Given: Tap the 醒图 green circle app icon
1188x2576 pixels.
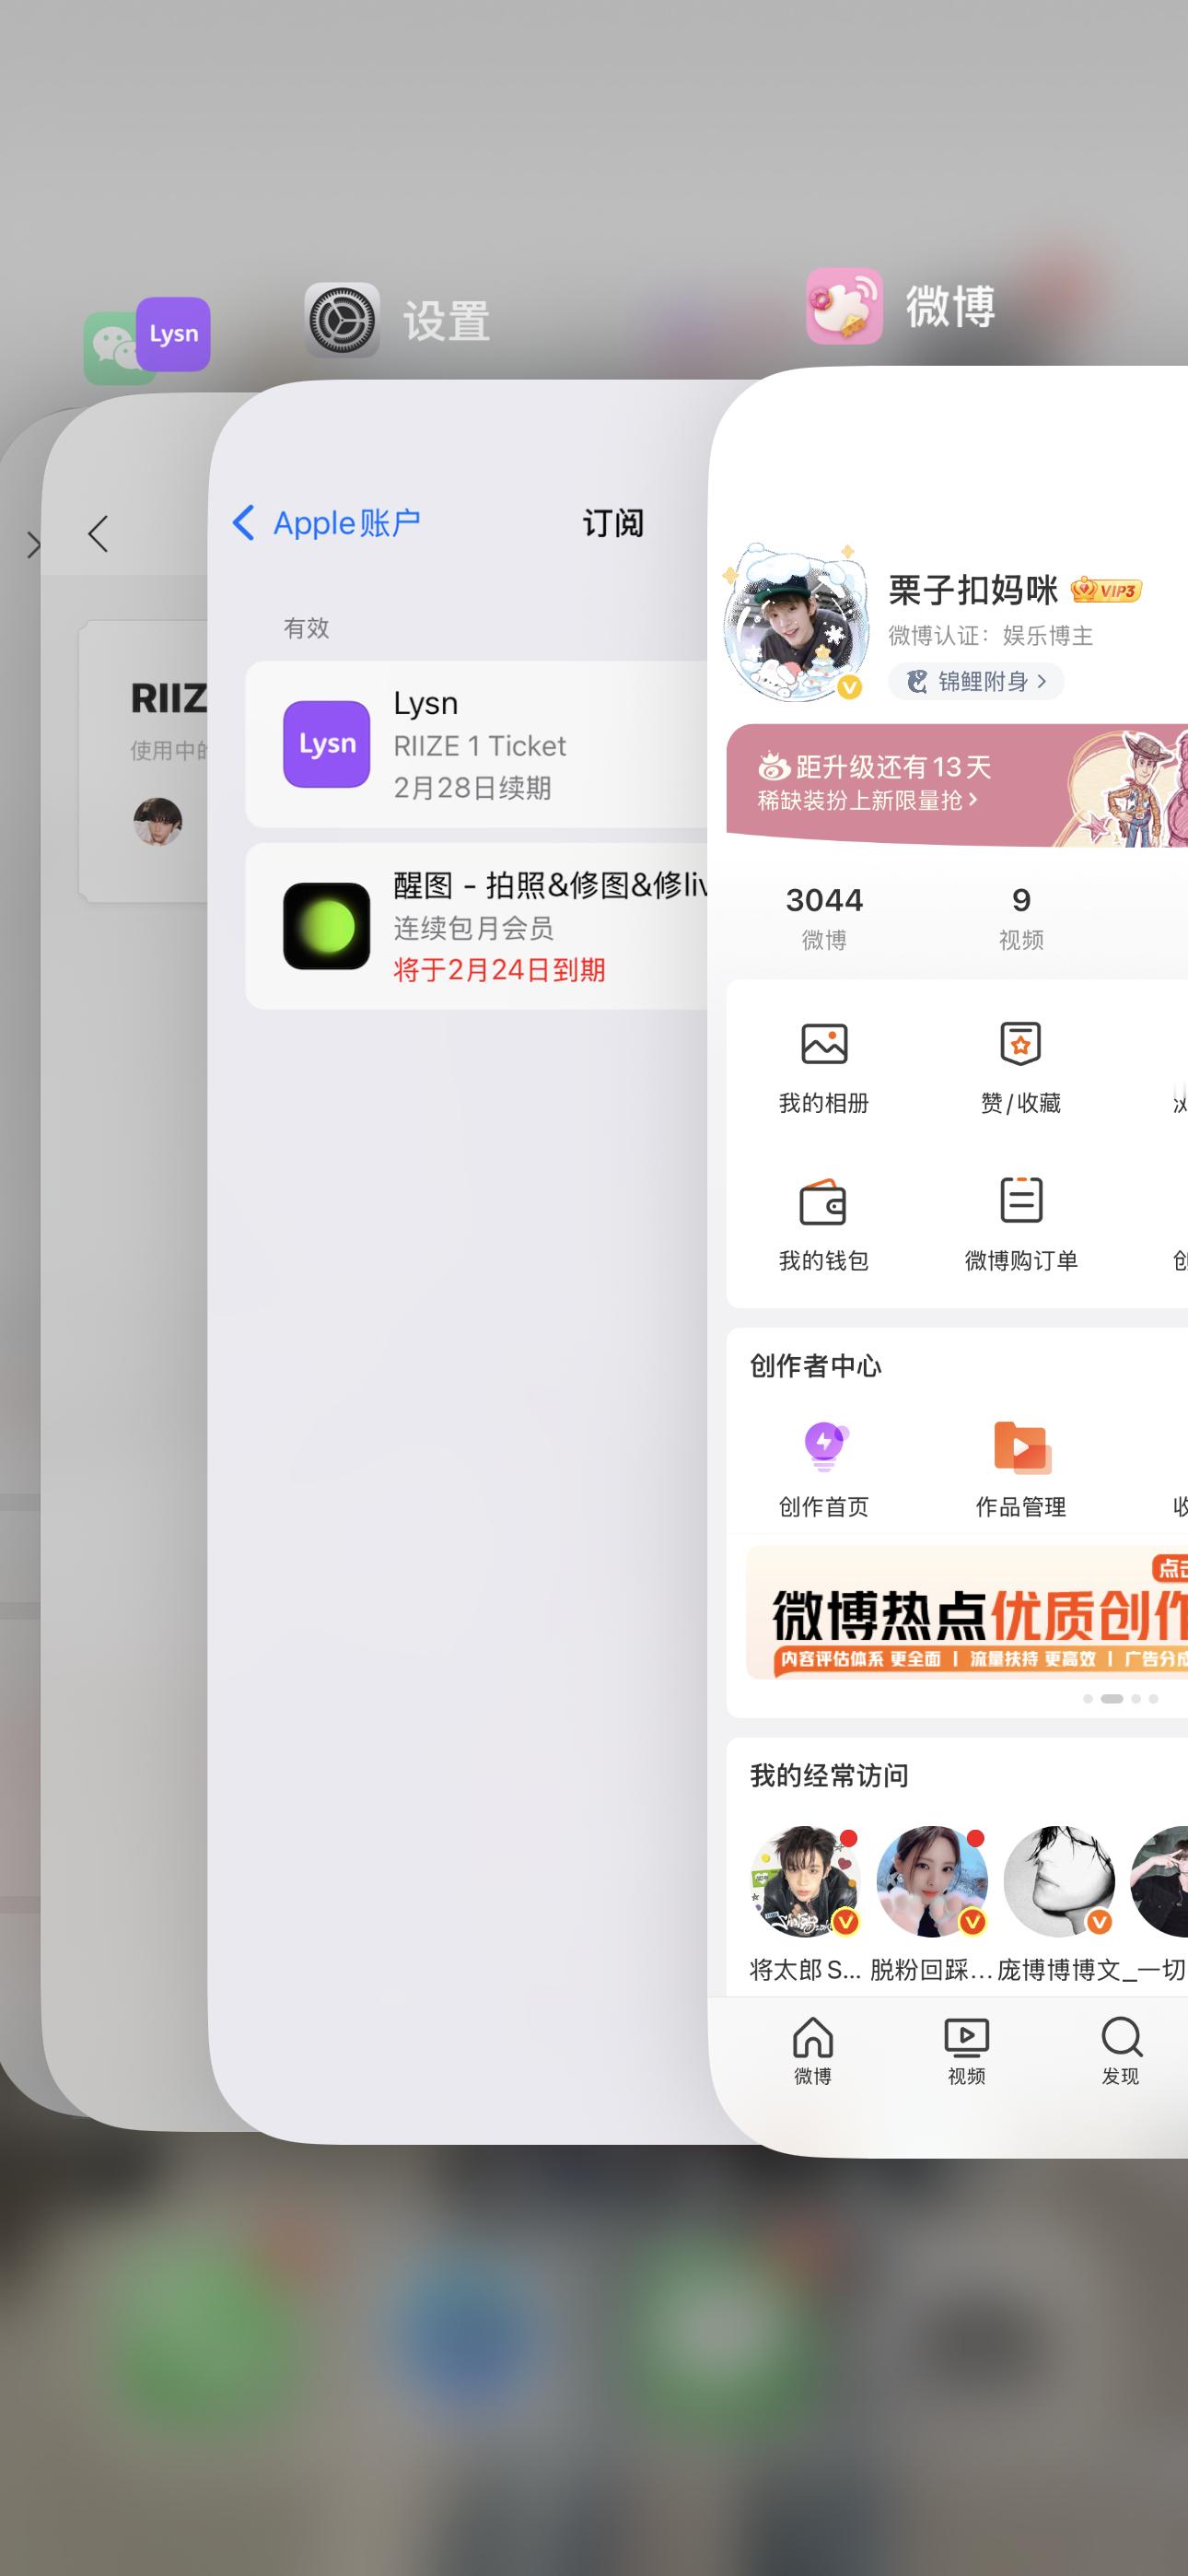Looking at the screenshot, I should (x=327, y=926).
